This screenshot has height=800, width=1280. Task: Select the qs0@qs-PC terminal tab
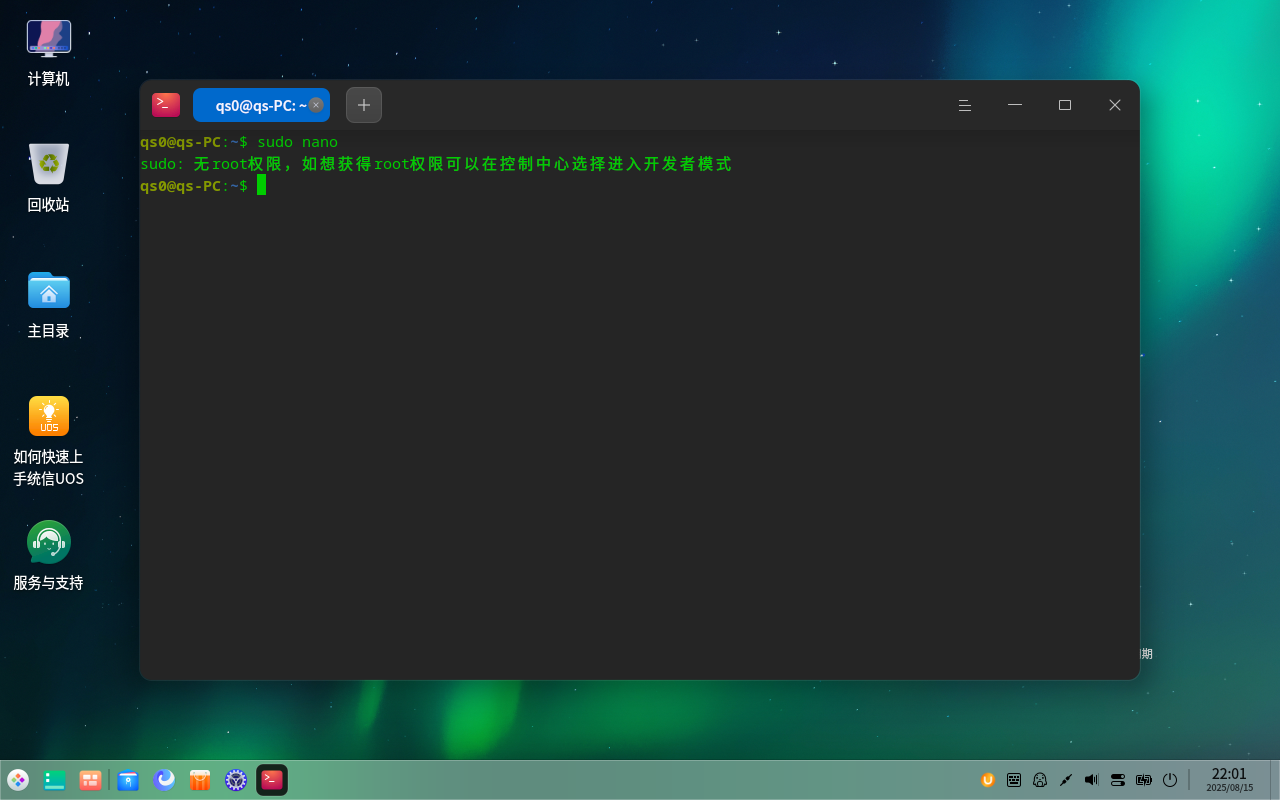click(255, 105)
